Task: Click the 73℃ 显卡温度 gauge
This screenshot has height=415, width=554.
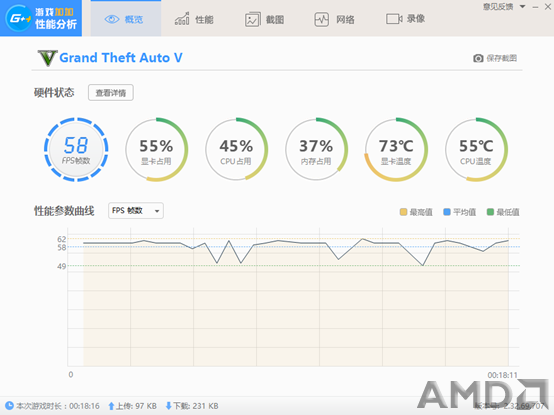Action: coord(396,149)
